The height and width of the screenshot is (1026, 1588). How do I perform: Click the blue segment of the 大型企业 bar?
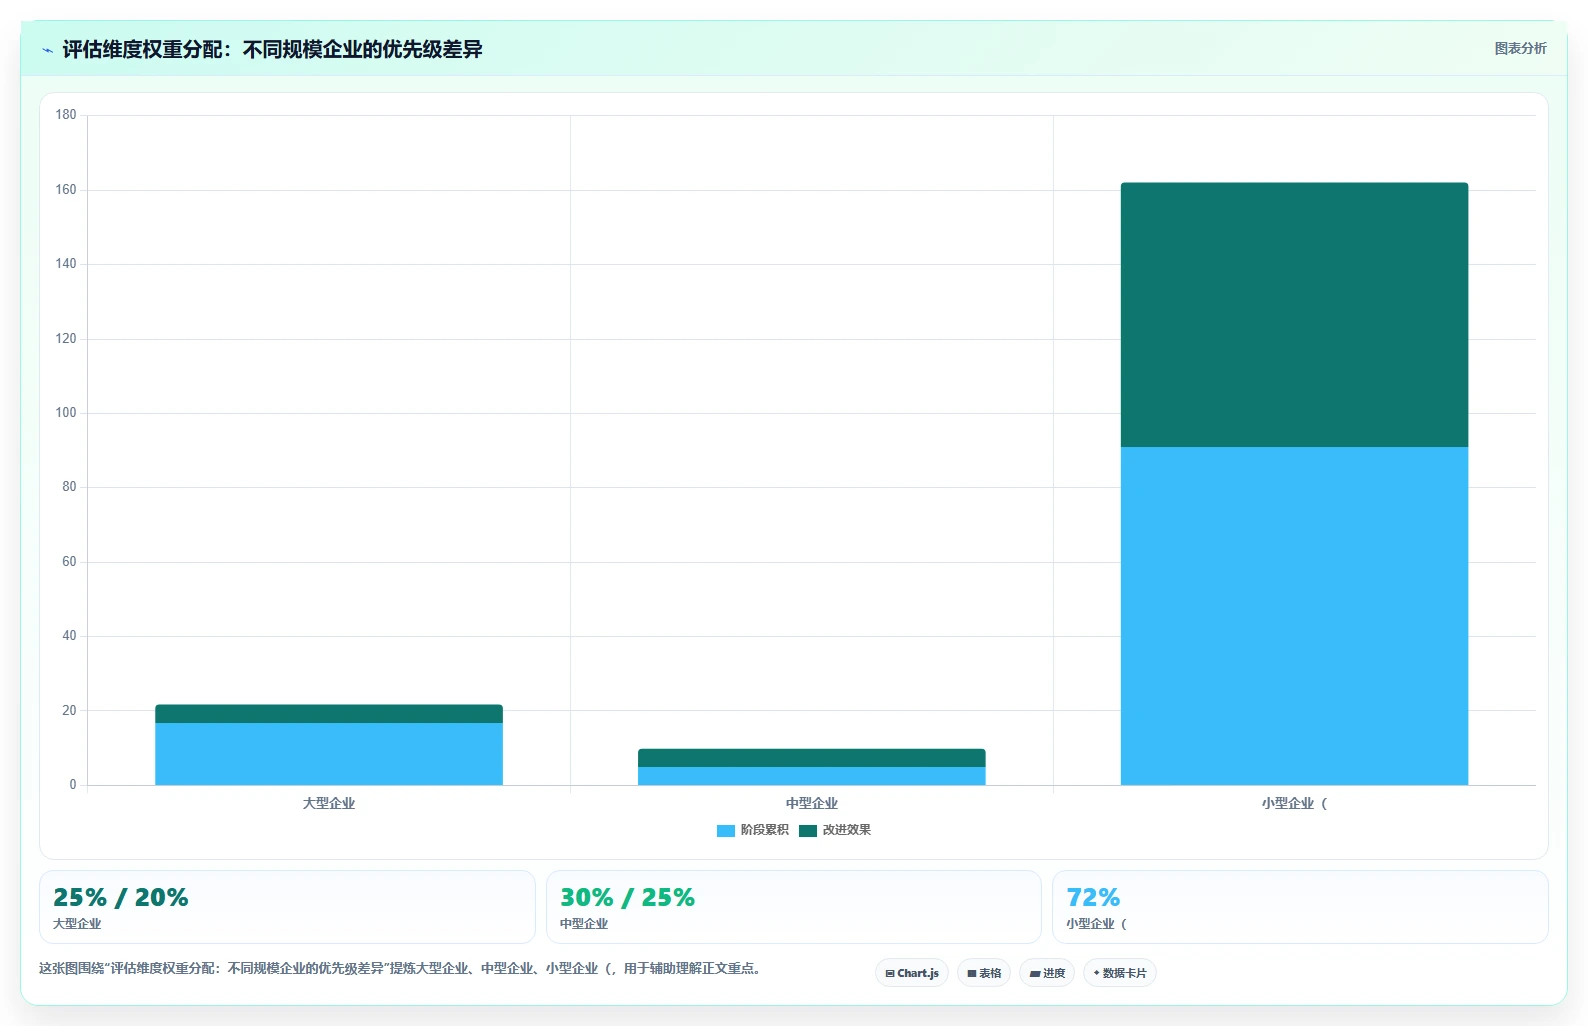[x=329, y=754]
